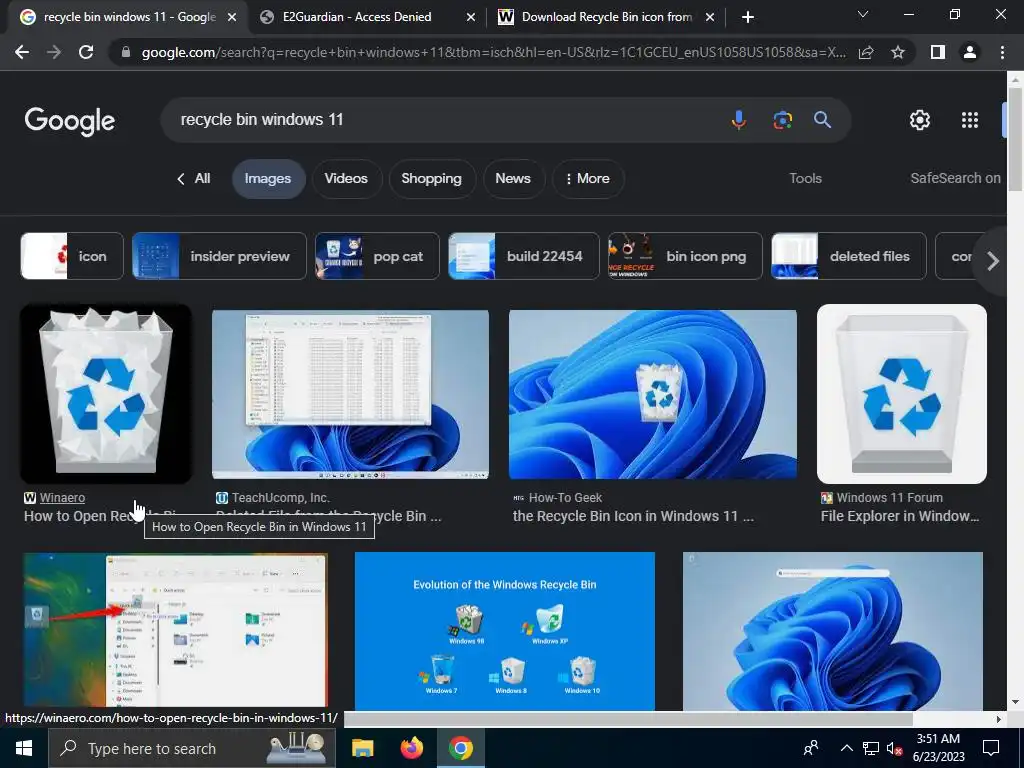Open the Google apps grid
Image resolution: width=1024 pixels, height=768 pixels.
[x=970, y=120]
